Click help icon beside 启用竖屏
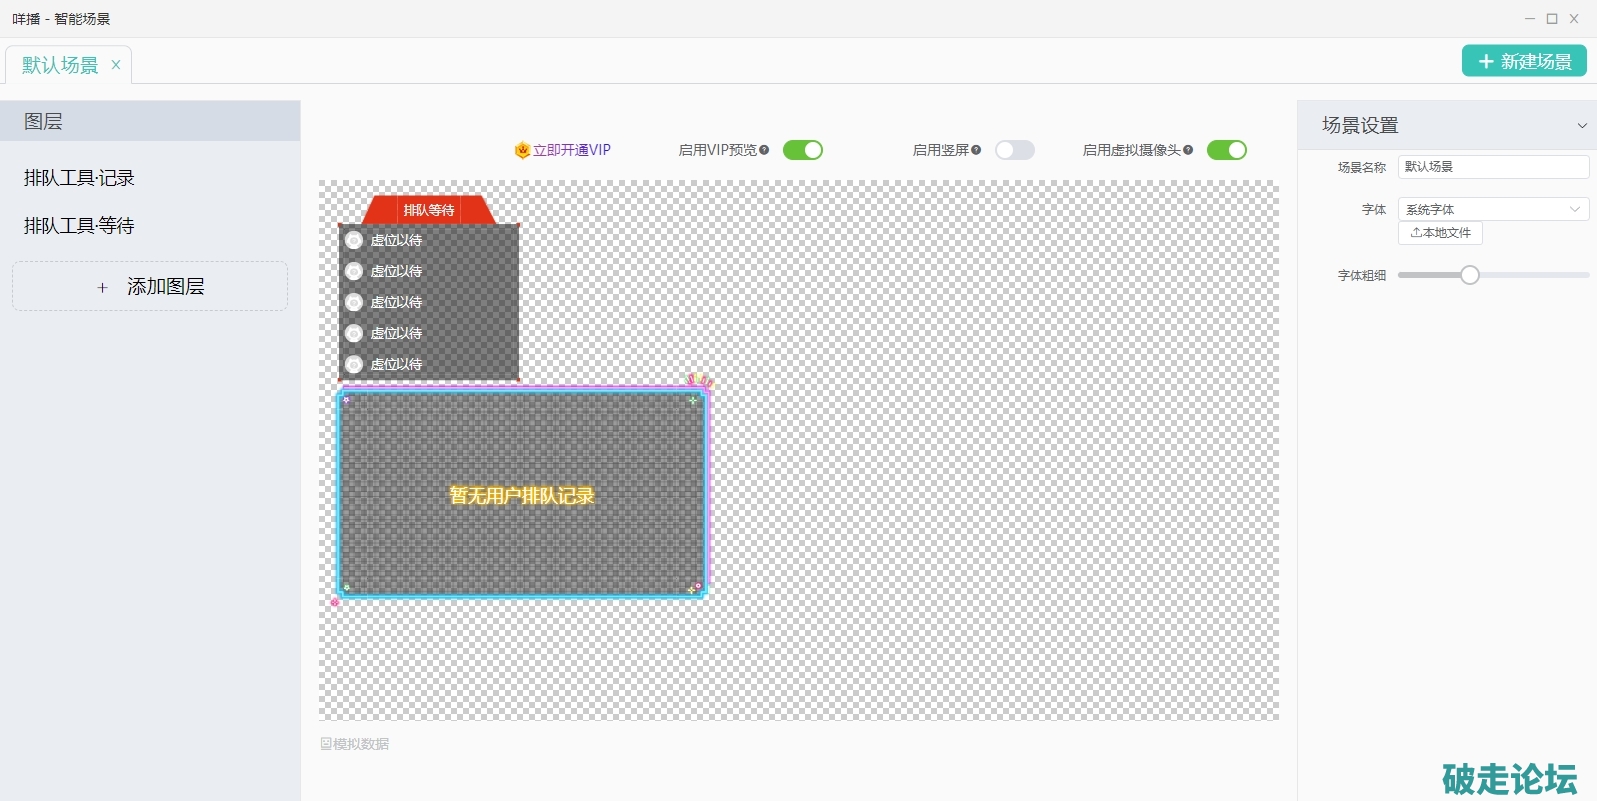This screenshot has height=801, width=1597. coord(976,150)
